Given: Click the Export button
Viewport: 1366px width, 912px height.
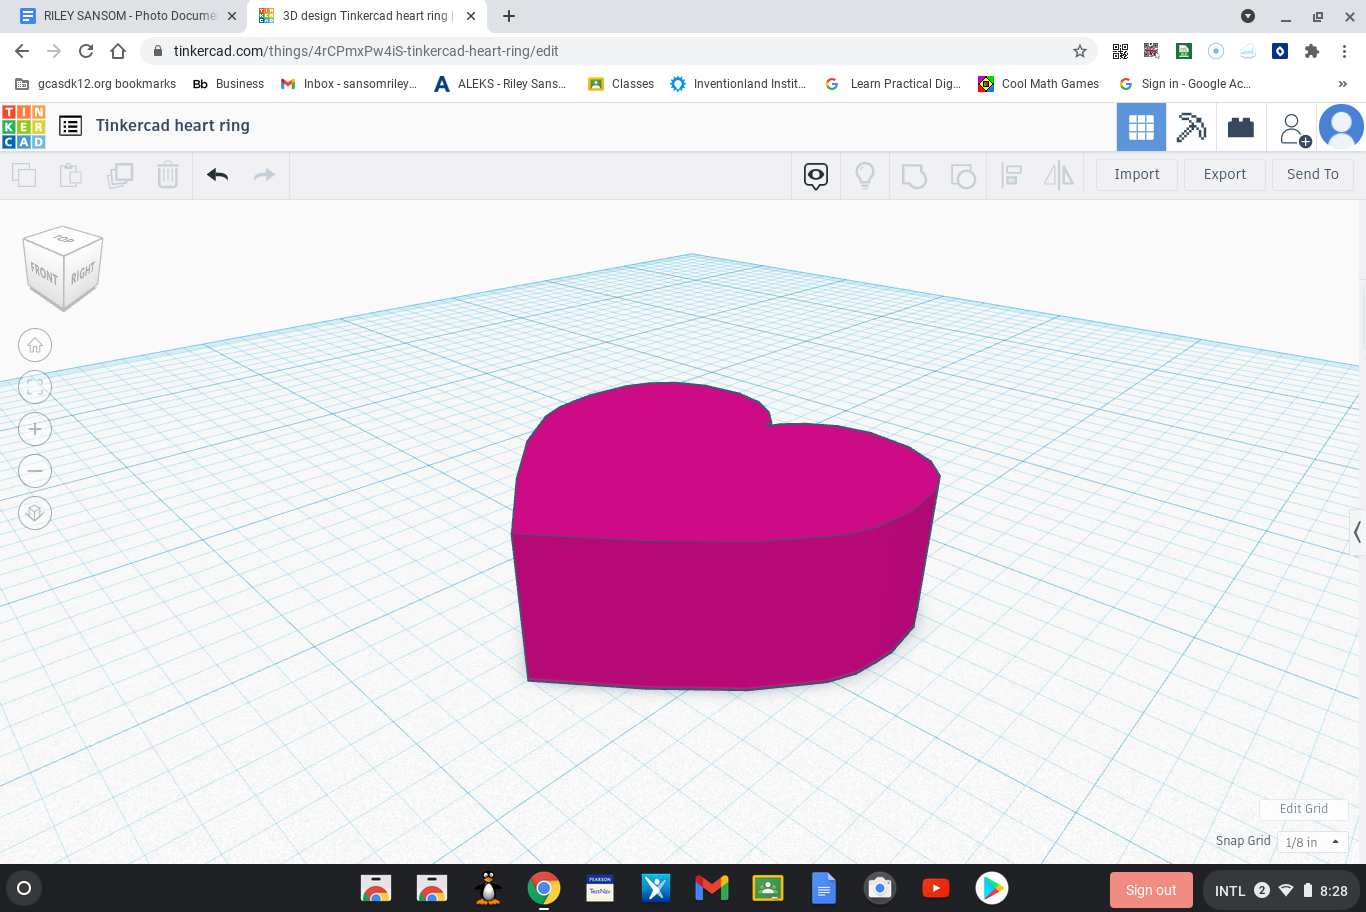Looking at the screenshot, I should pyautogui.click(x=1225, y=175).
